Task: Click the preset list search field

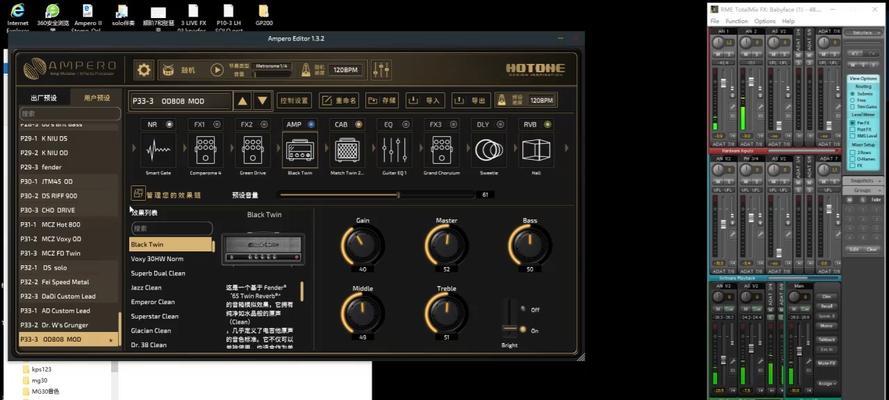Action: coord(70,114)
